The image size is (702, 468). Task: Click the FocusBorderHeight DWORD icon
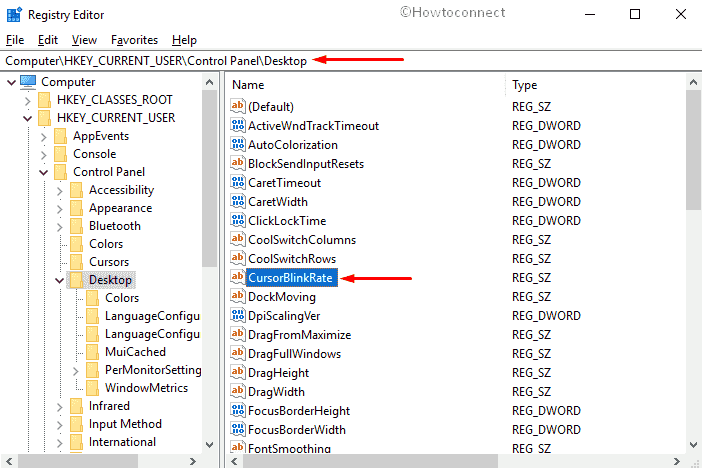tap(238, 410)
